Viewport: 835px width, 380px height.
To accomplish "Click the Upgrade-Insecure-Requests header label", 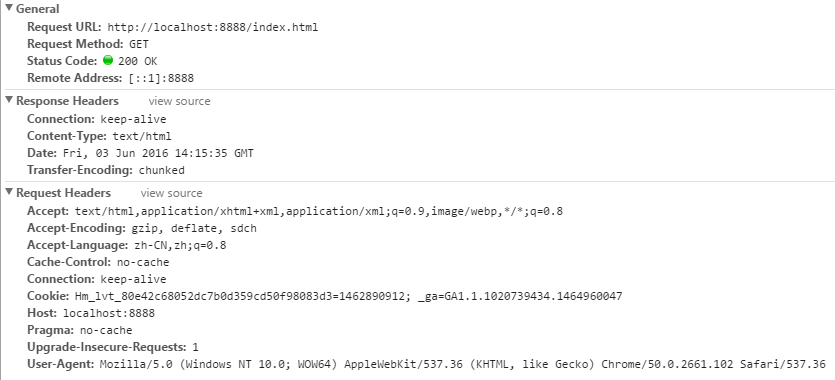I will click(x=107, y=347).
